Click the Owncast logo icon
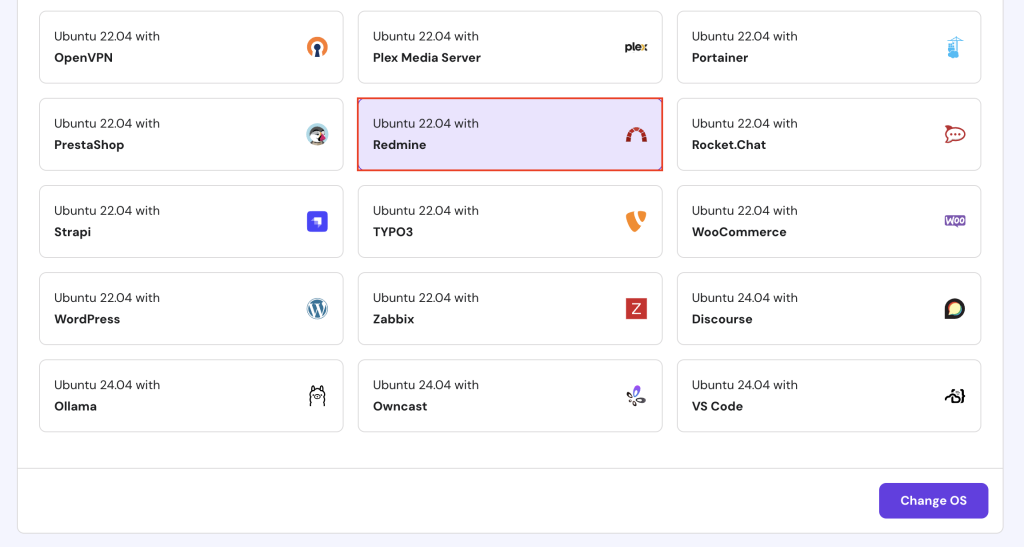1024x547 pixels. (x=636, y=396)
